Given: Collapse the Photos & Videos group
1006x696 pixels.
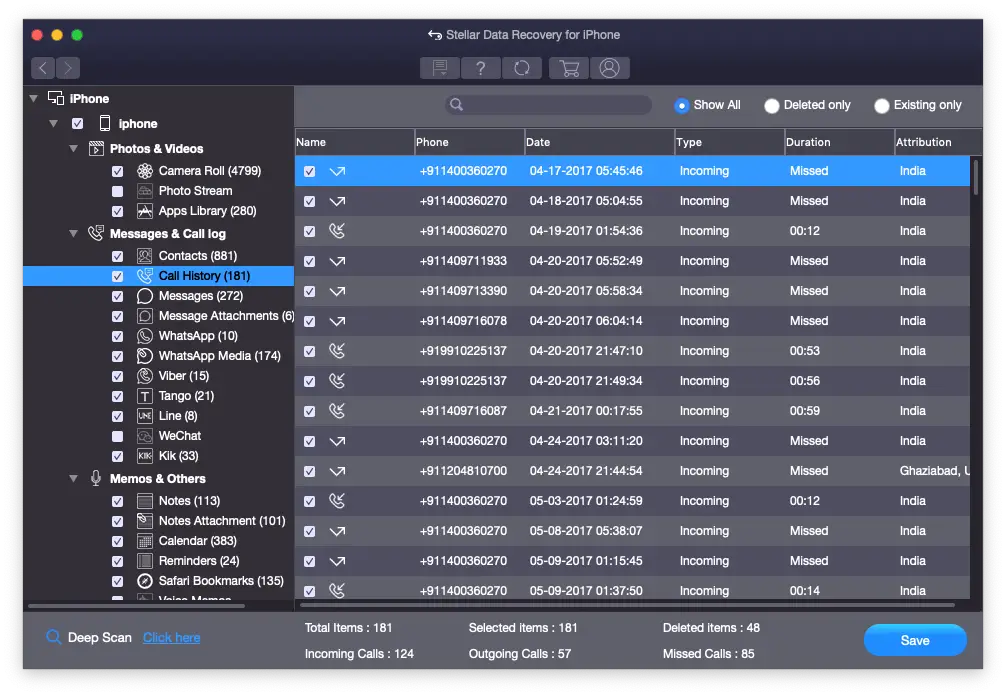Looking at the screenshot, I should pos(73,148).
